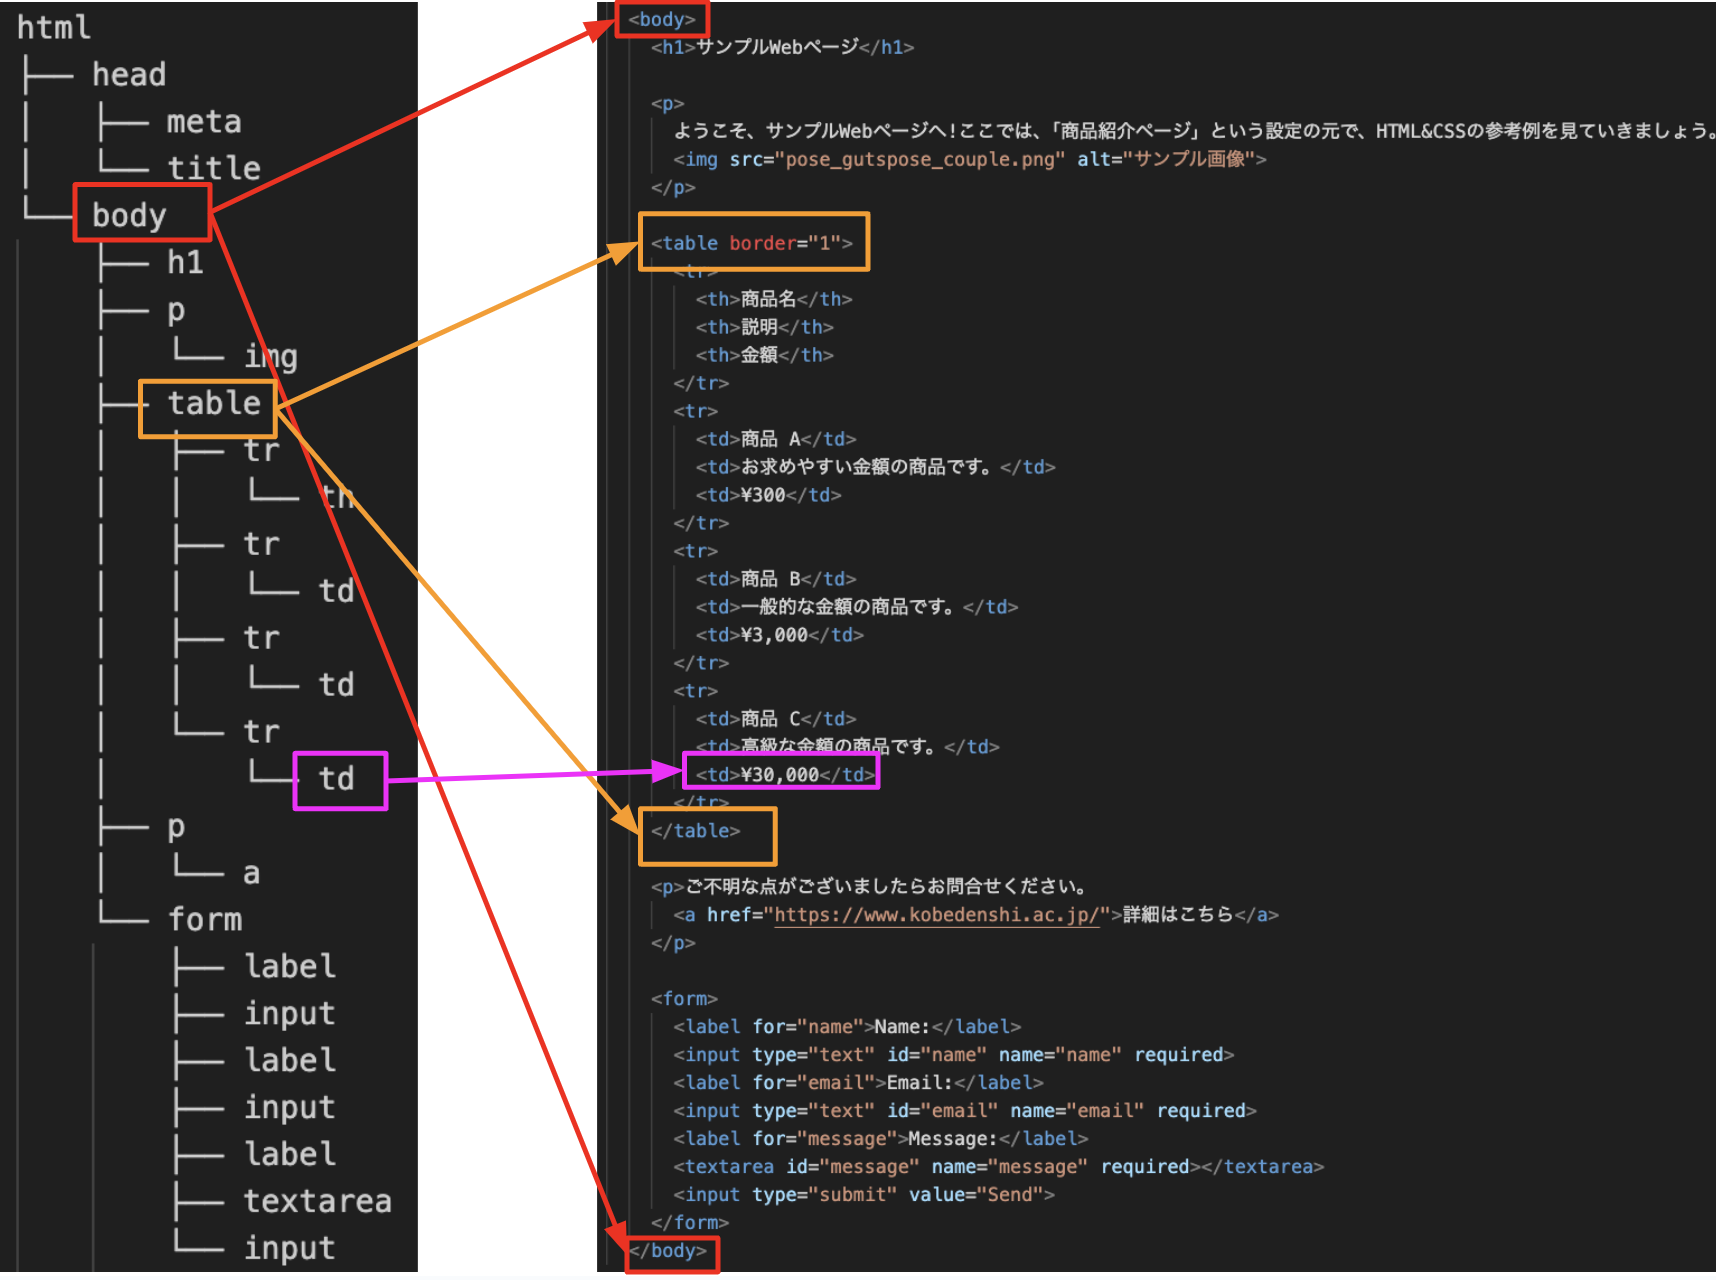1716x1280 pixels.
Task: Click the highlighted table border="1" tag
Action: click(753, 242)
